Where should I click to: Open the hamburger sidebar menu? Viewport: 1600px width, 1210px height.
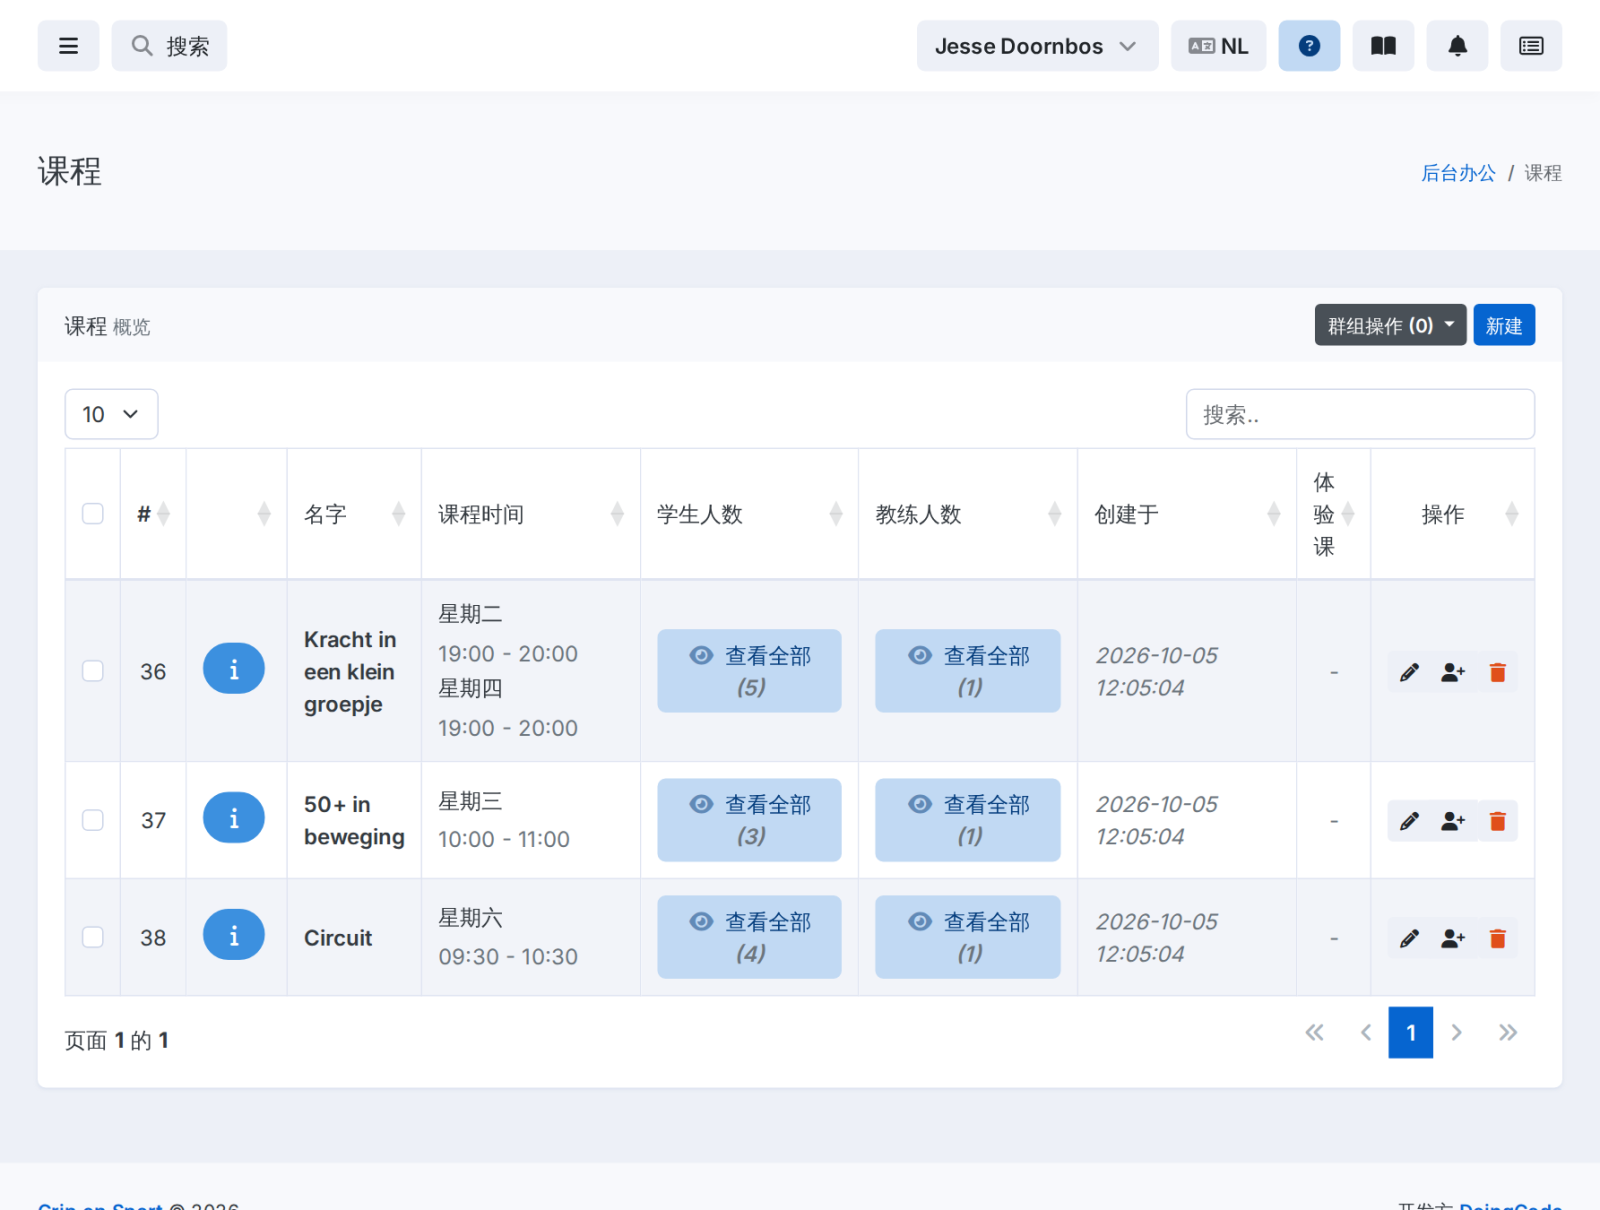[68, 46]
